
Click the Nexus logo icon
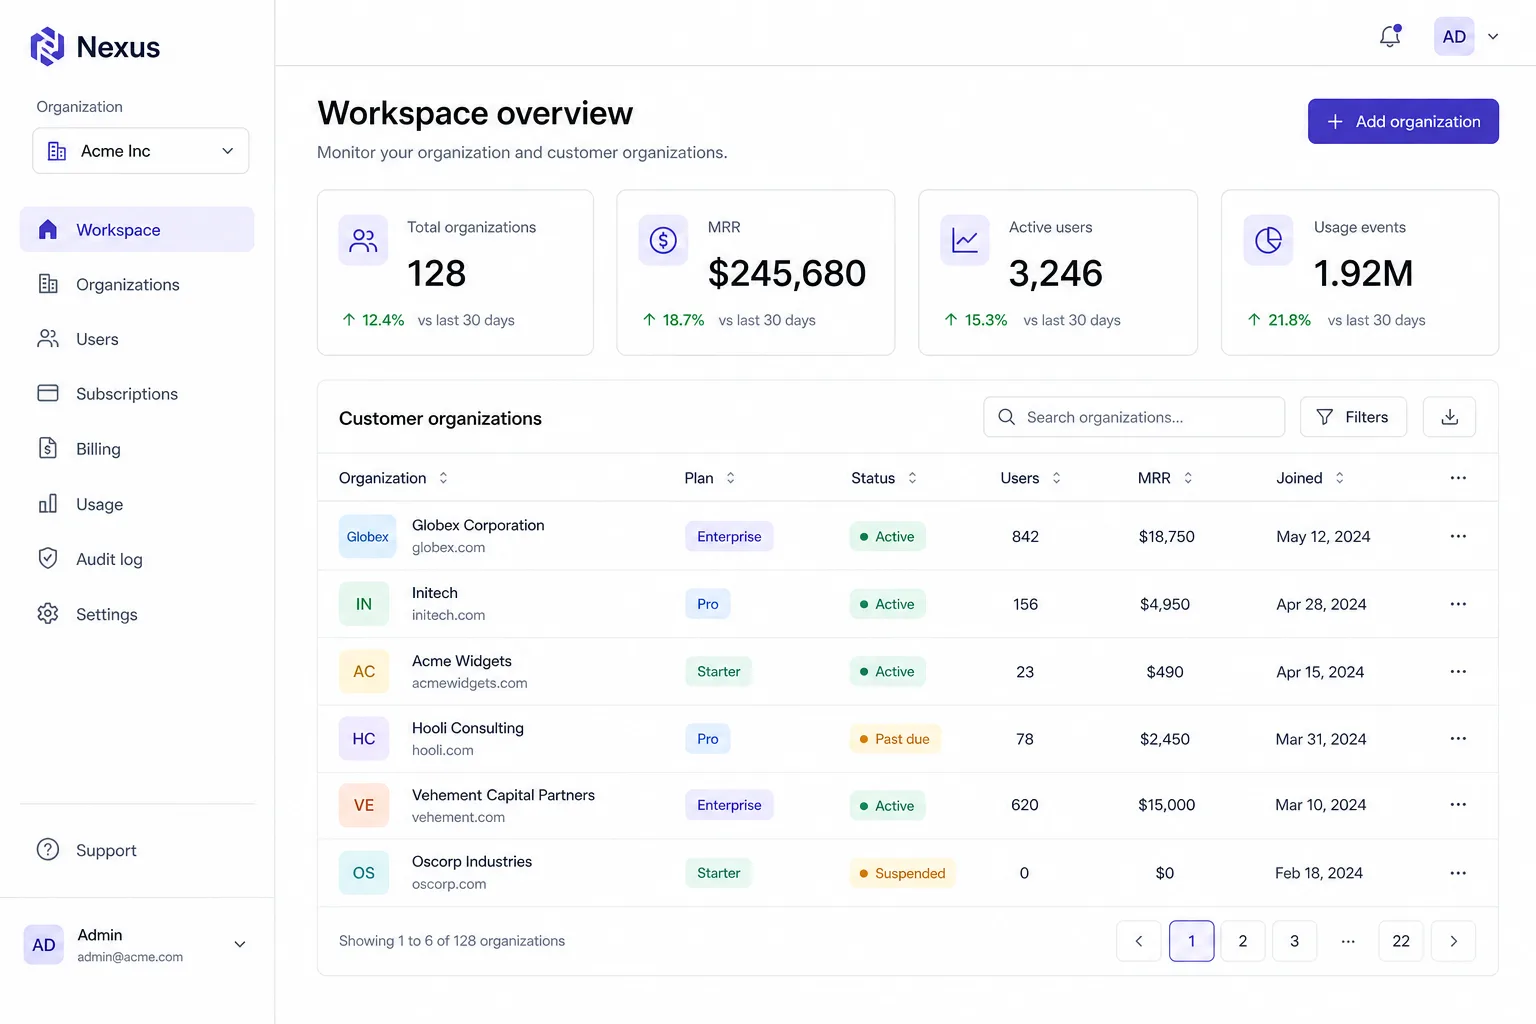tap(47, 46)
